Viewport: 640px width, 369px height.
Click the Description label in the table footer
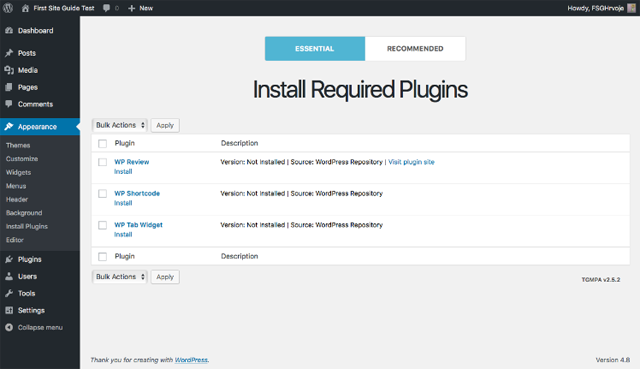click(x=240, y=256)
